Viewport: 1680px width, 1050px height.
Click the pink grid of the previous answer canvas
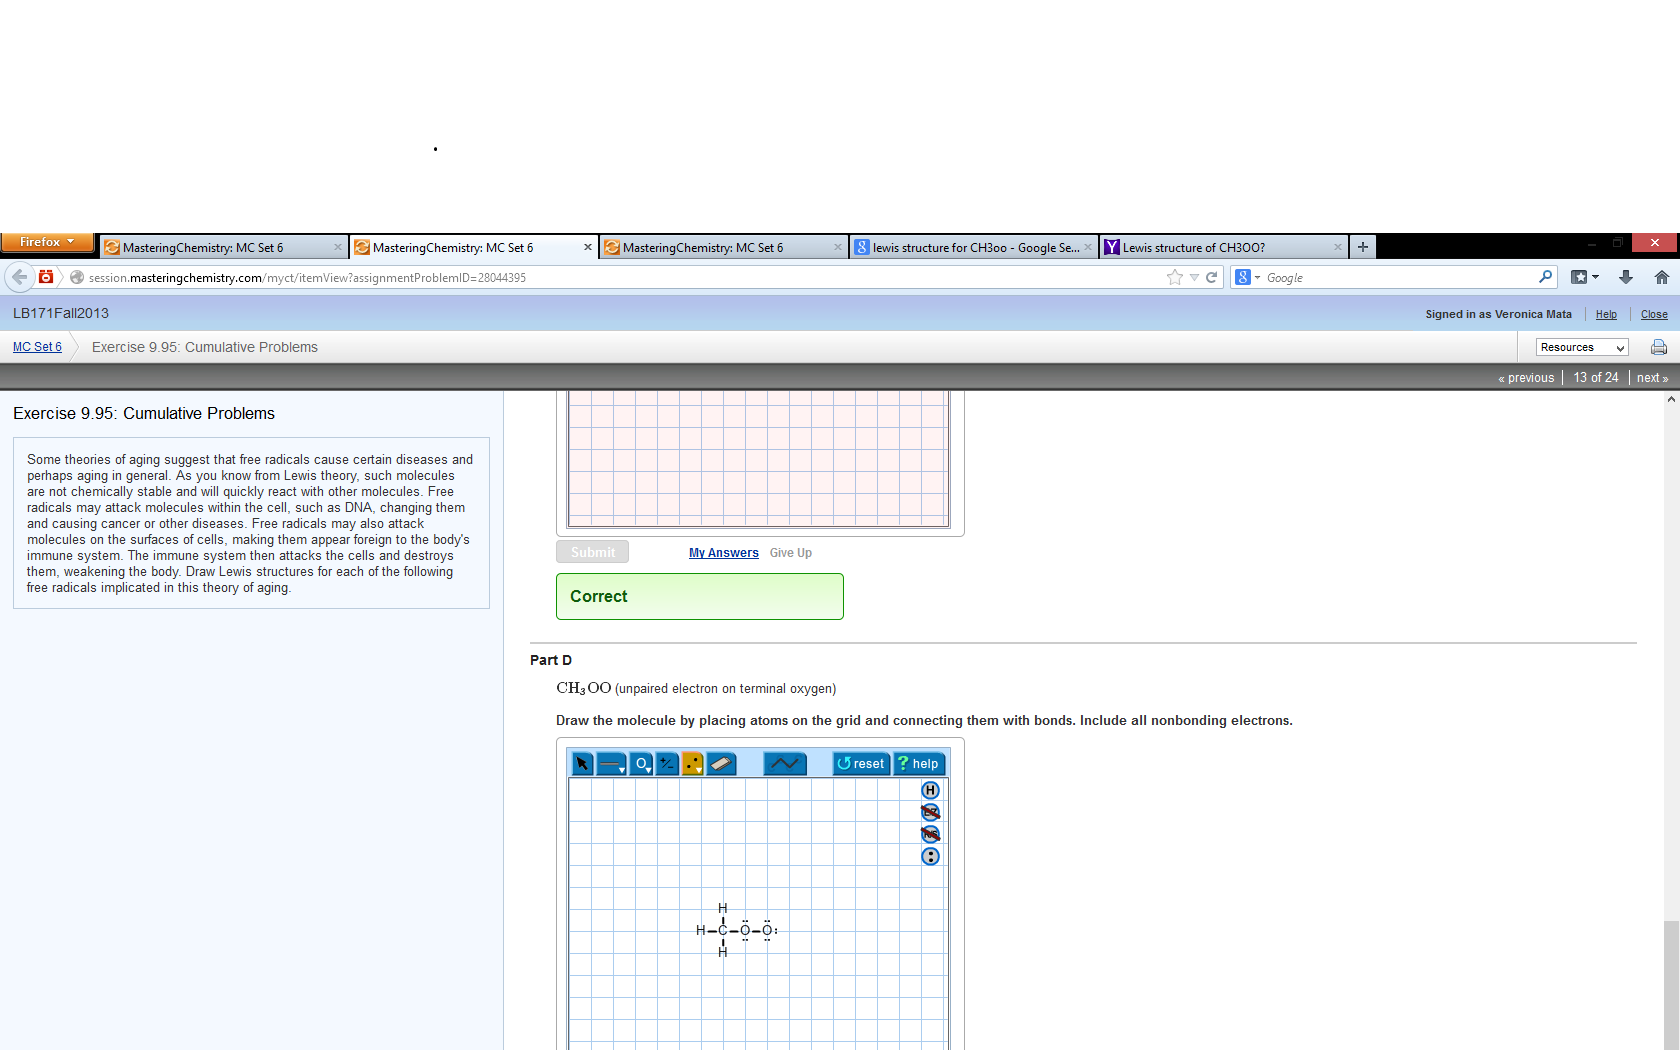[x=758, y=458]
